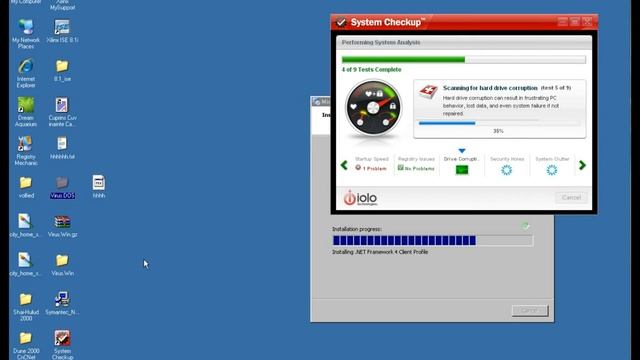Click Cancel in the .NET installer window
The image size is (640, 360).
tap(530, 311)
